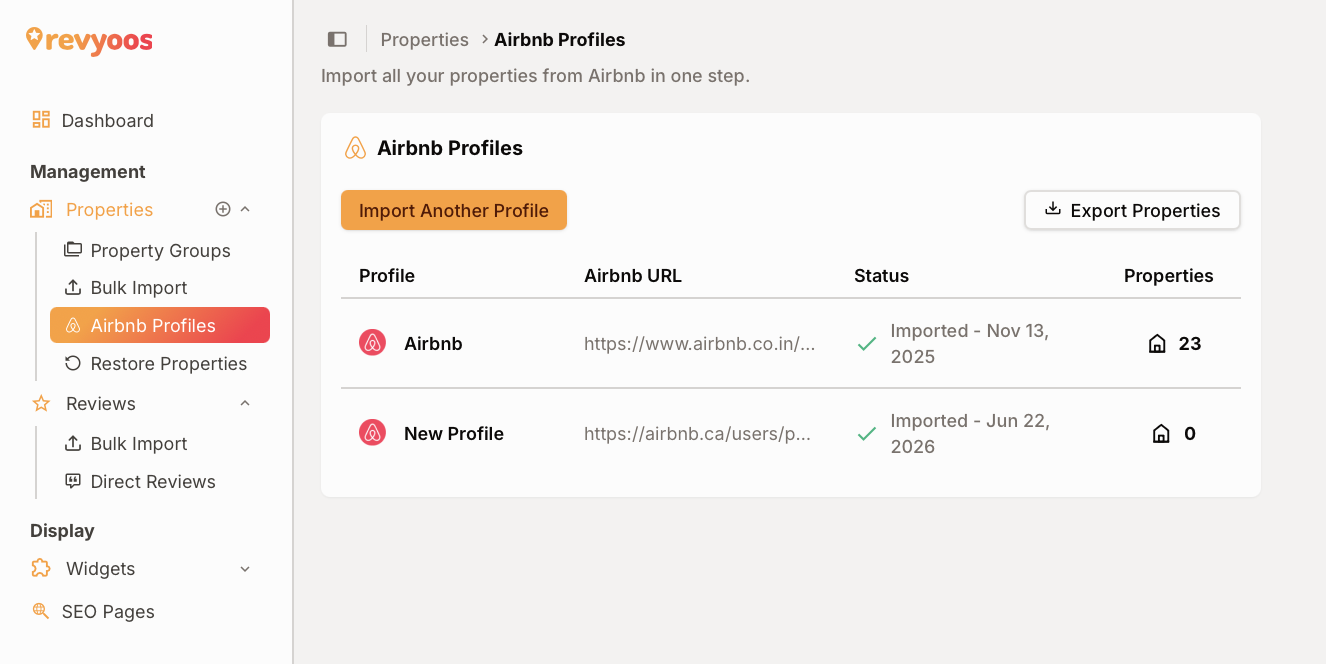This screenshot has height=664, width=1326.
Task: Click the download icon in Export Properties
Action: click(1052, 209)
